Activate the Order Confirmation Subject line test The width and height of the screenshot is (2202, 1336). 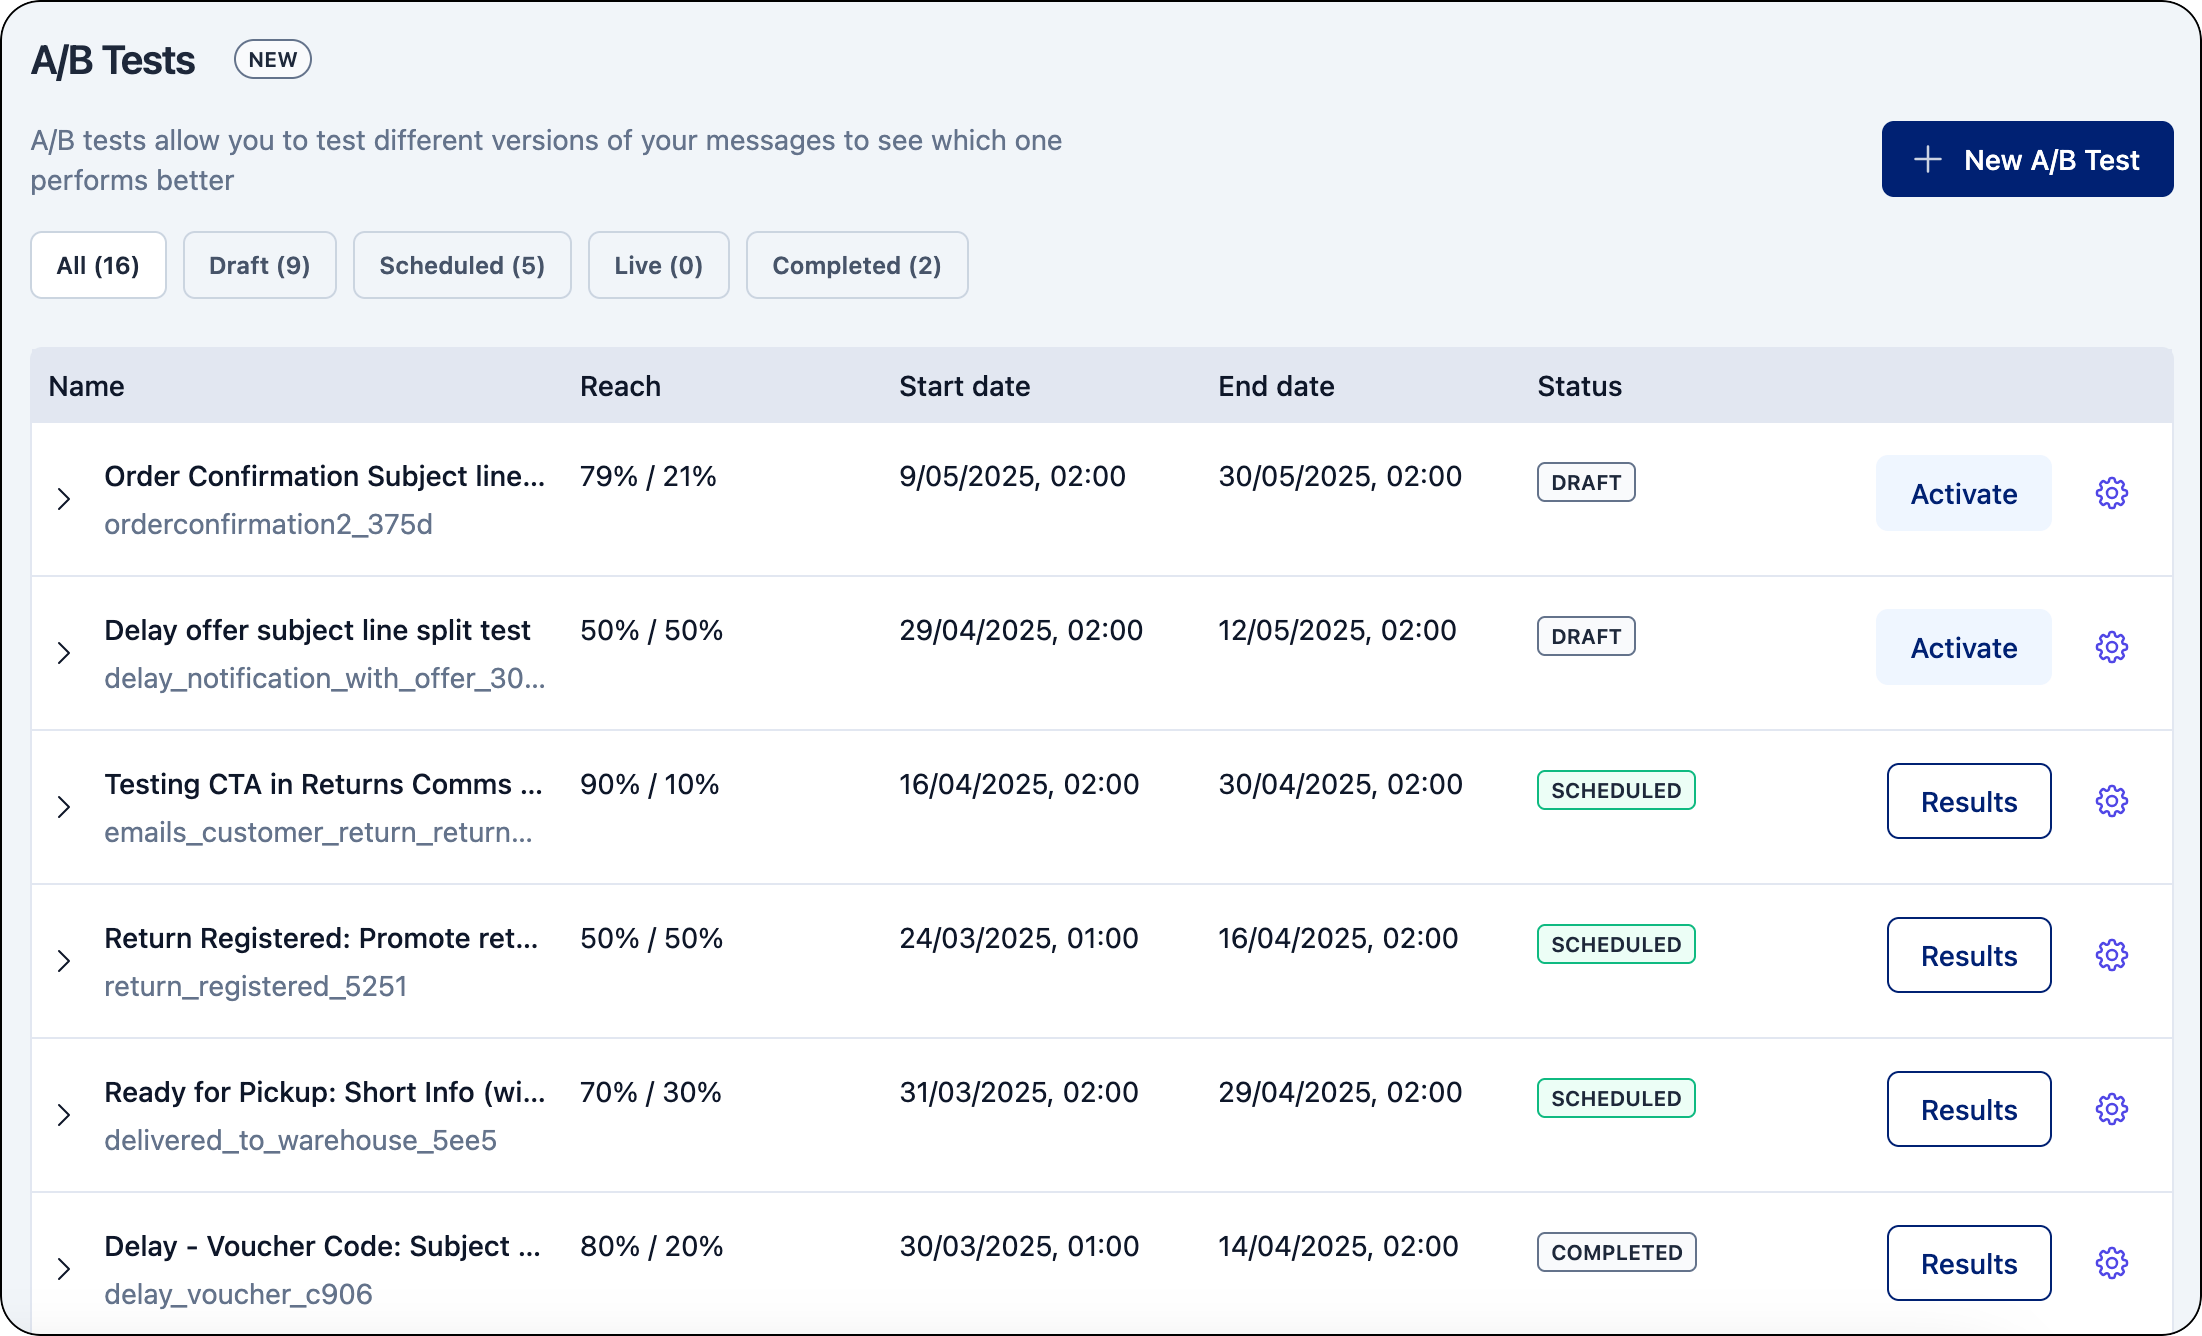tap(1962, 493)
